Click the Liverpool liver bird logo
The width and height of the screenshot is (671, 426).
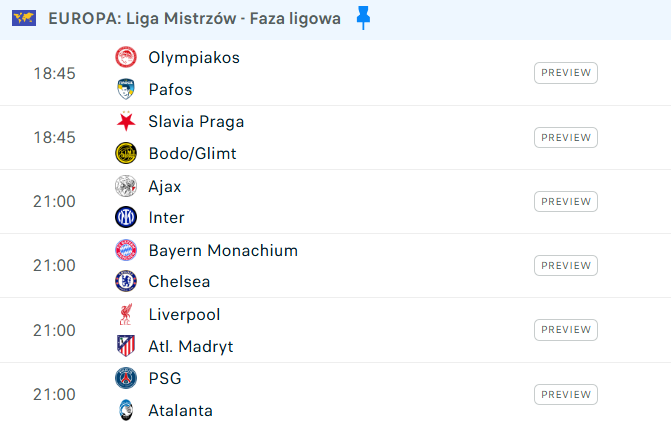click(x=126, y=314)
